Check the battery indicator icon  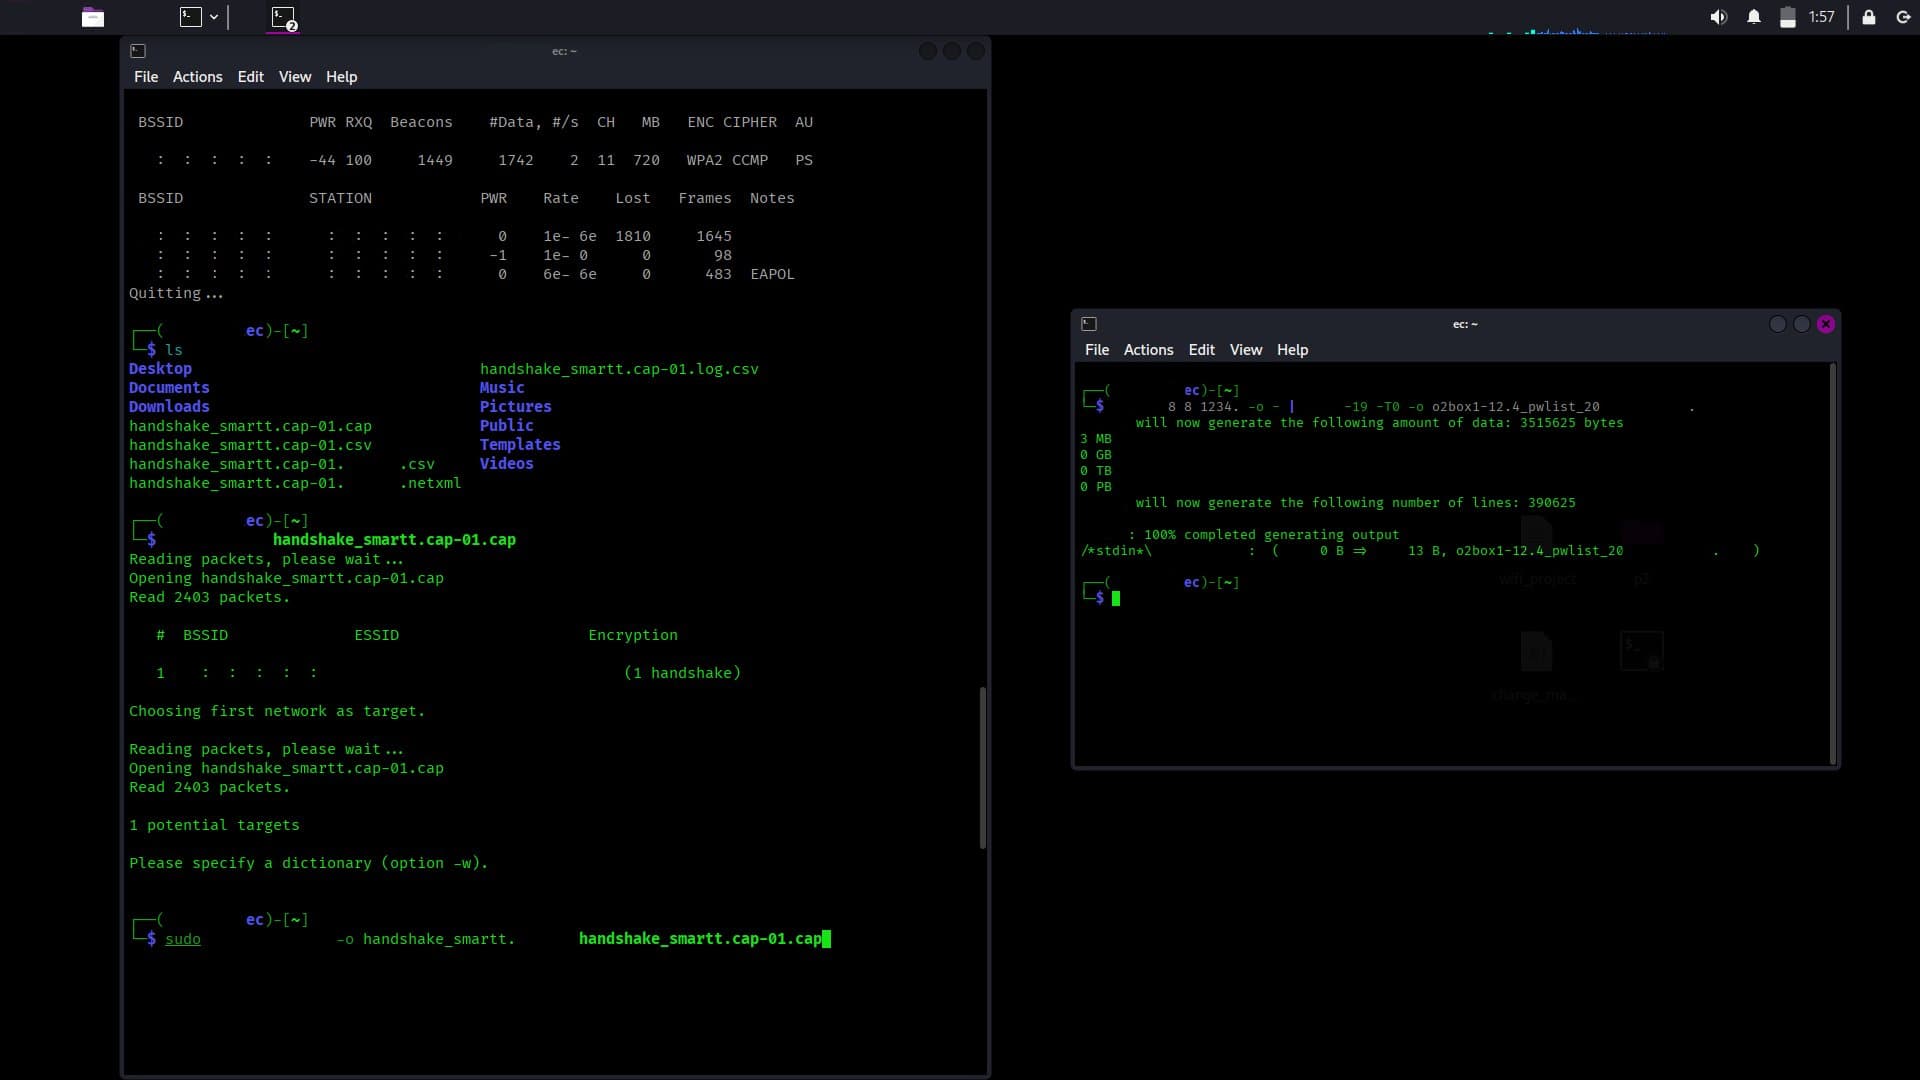point(1788,17)
